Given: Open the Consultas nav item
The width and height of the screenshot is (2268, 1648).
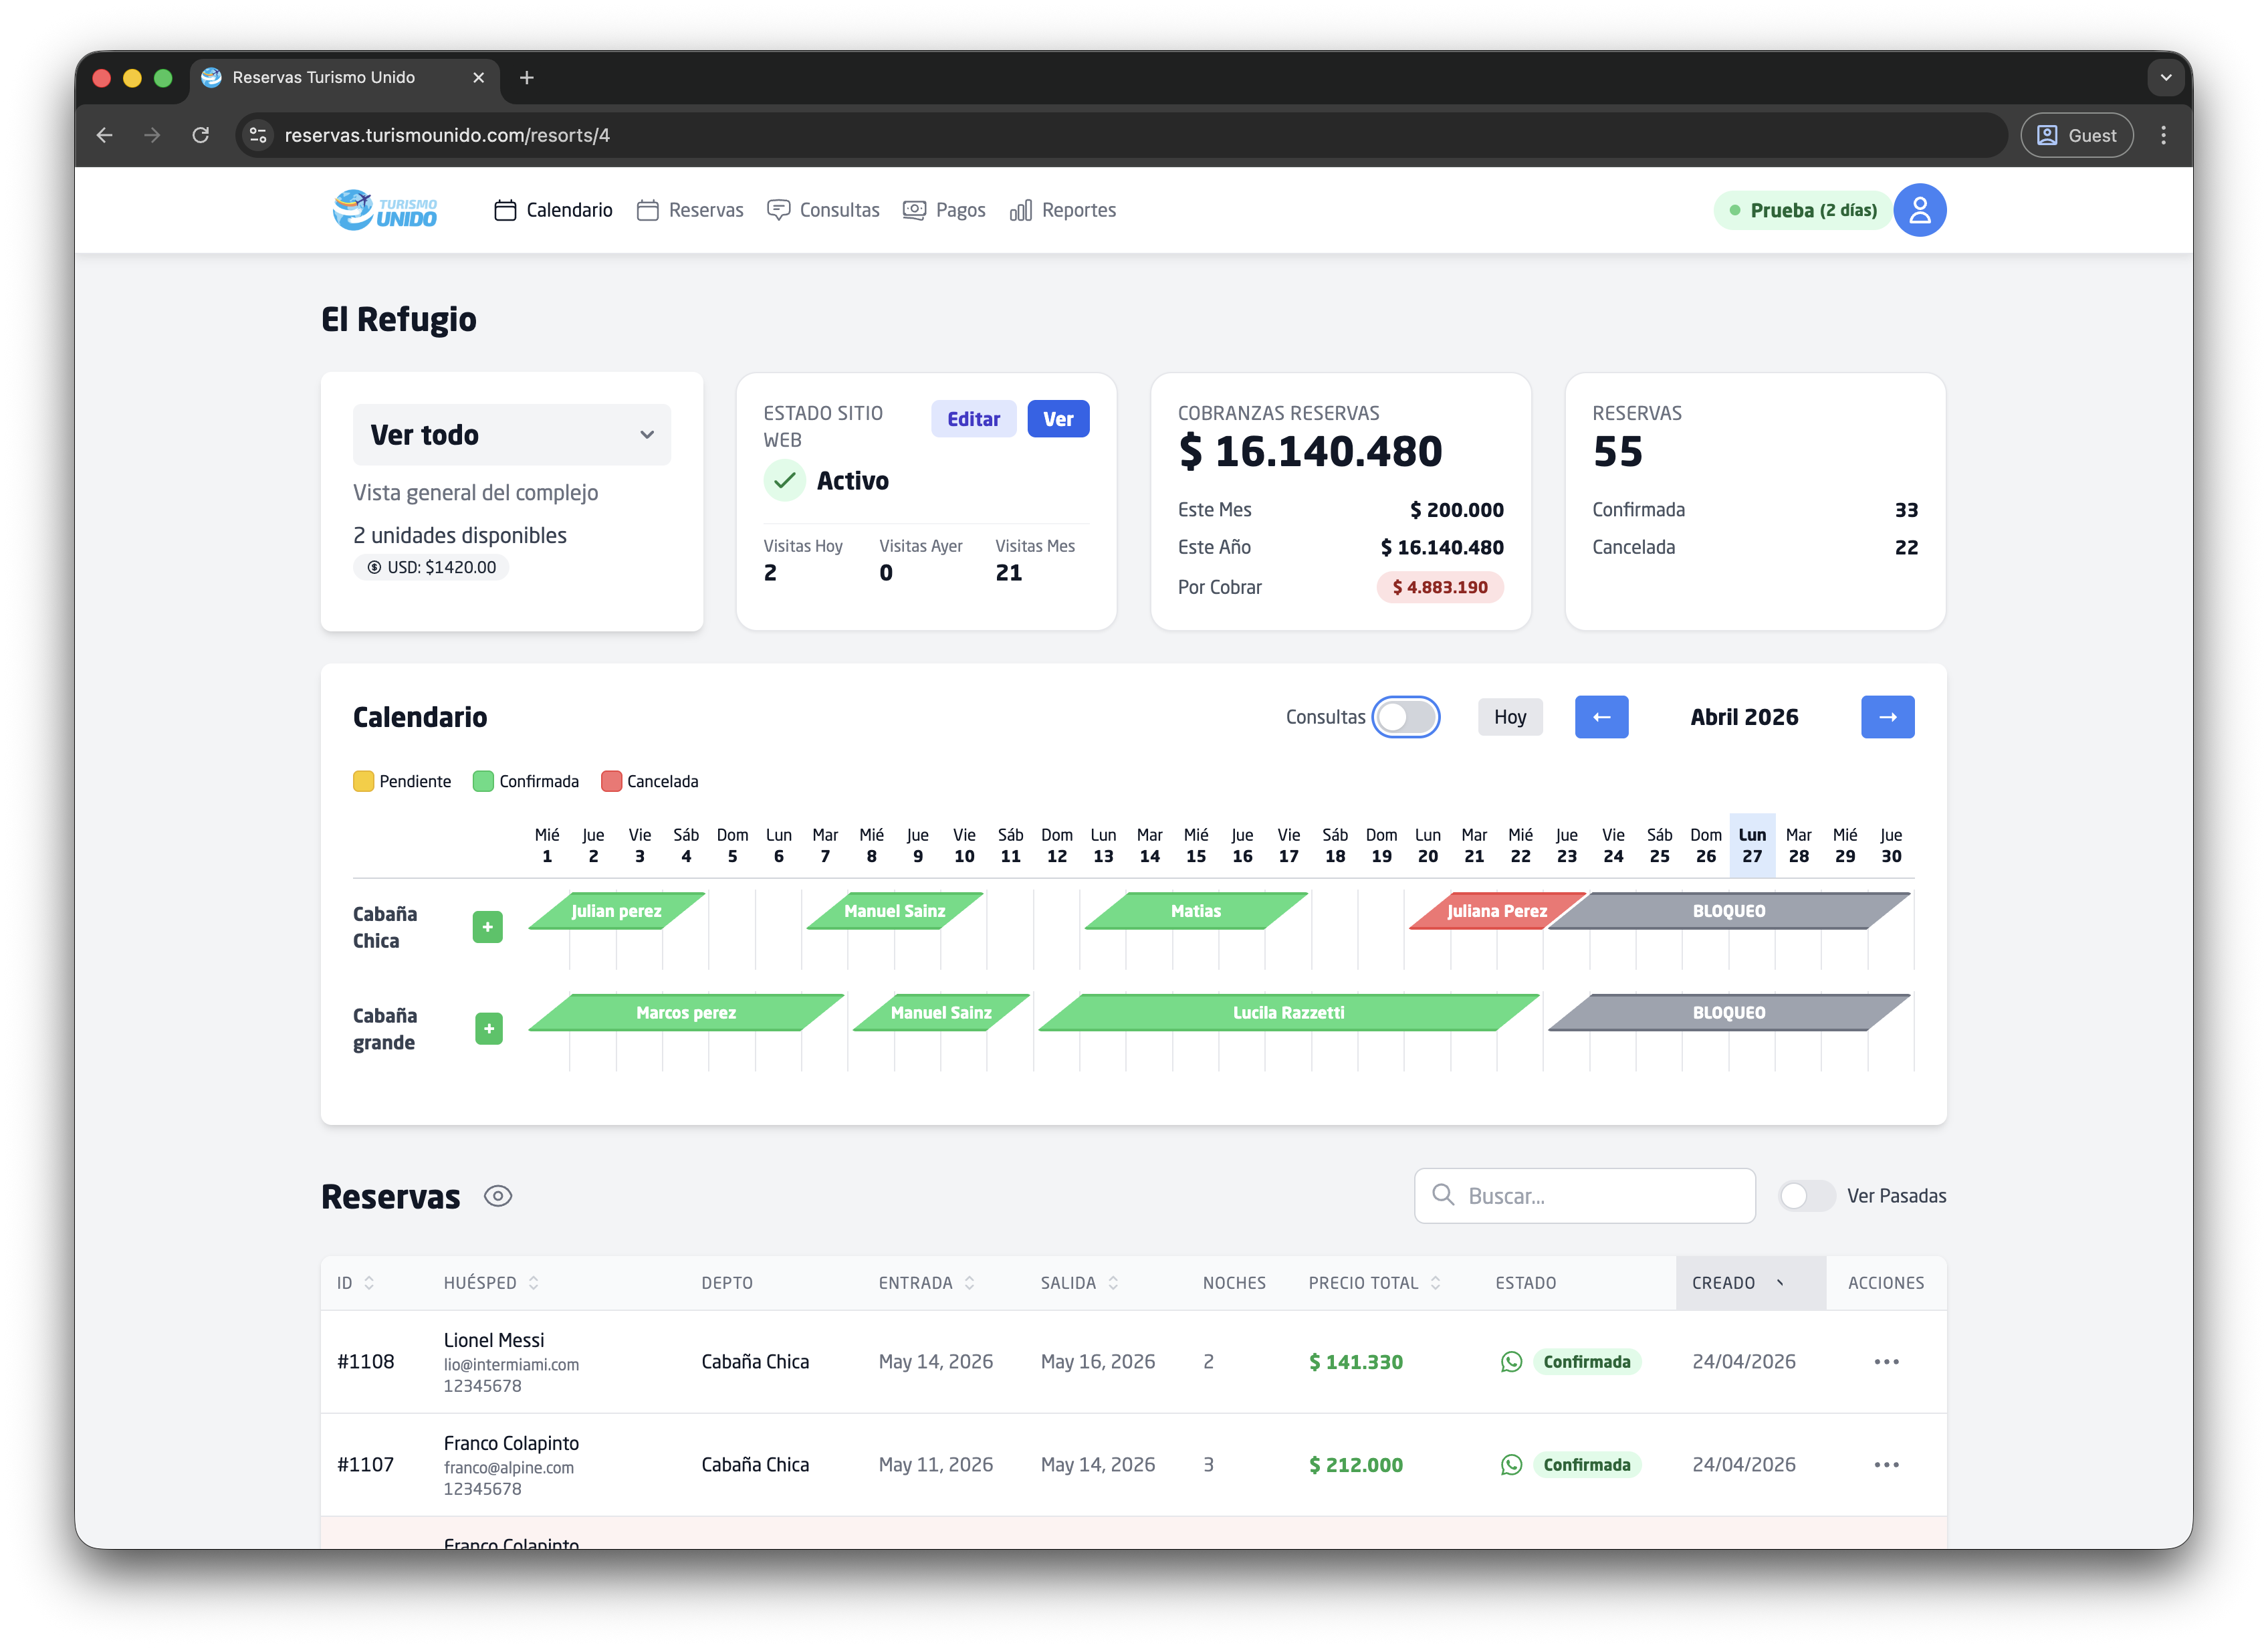Looking at the screenshot, I should point(823,210).
